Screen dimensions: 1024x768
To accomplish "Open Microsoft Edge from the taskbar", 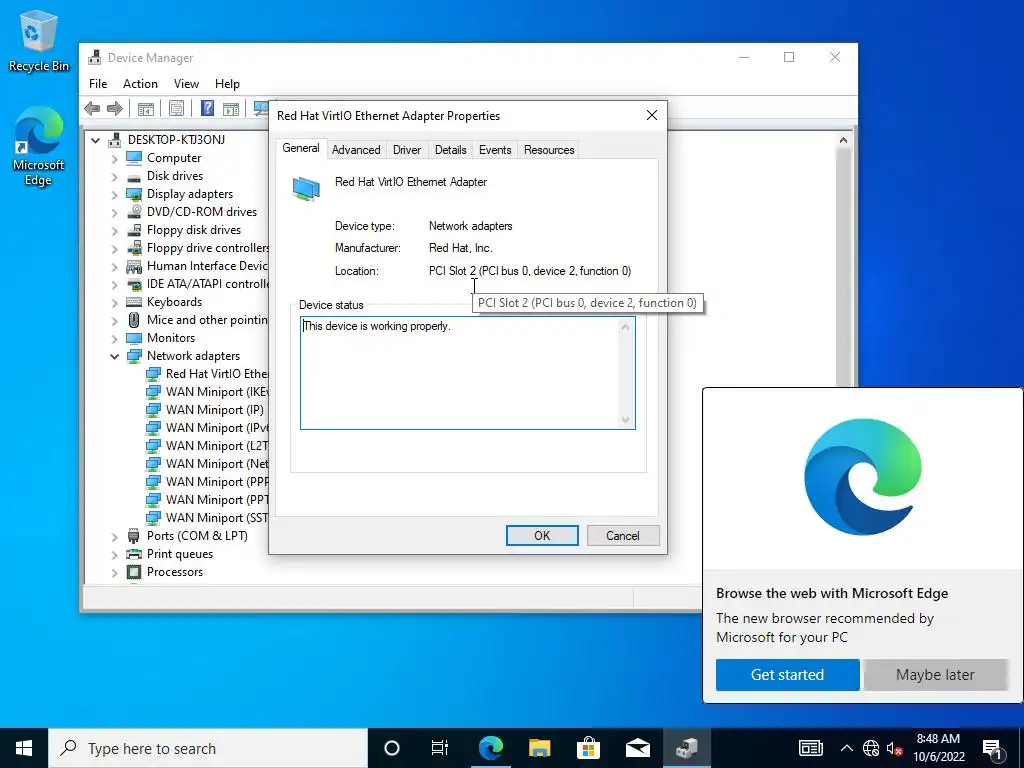I will click(490, 748).
